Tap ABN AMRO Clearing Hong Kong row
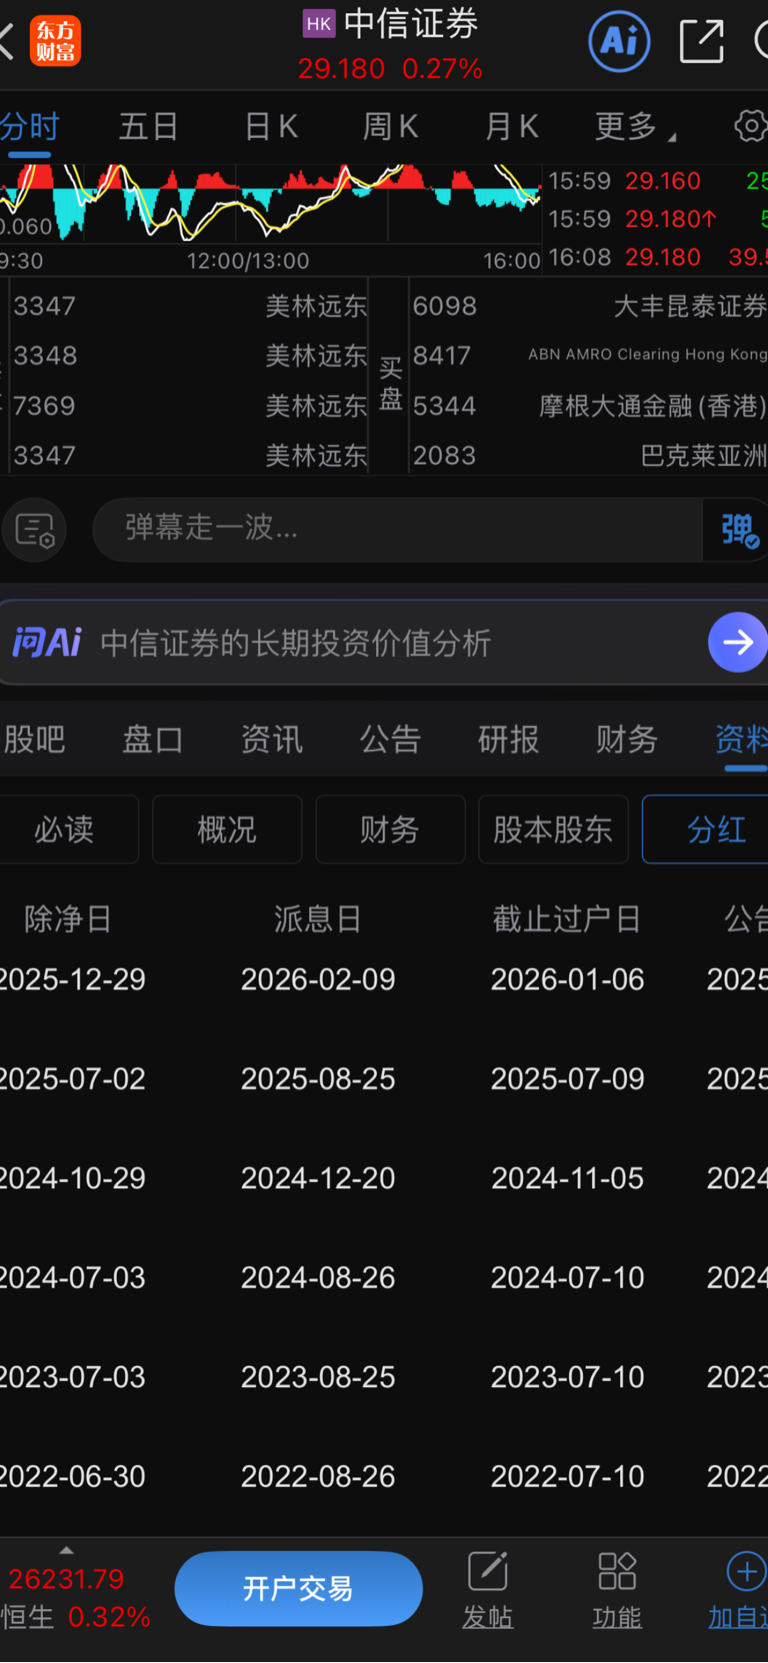Screen dimensions: 768x1663 point(589,355)
